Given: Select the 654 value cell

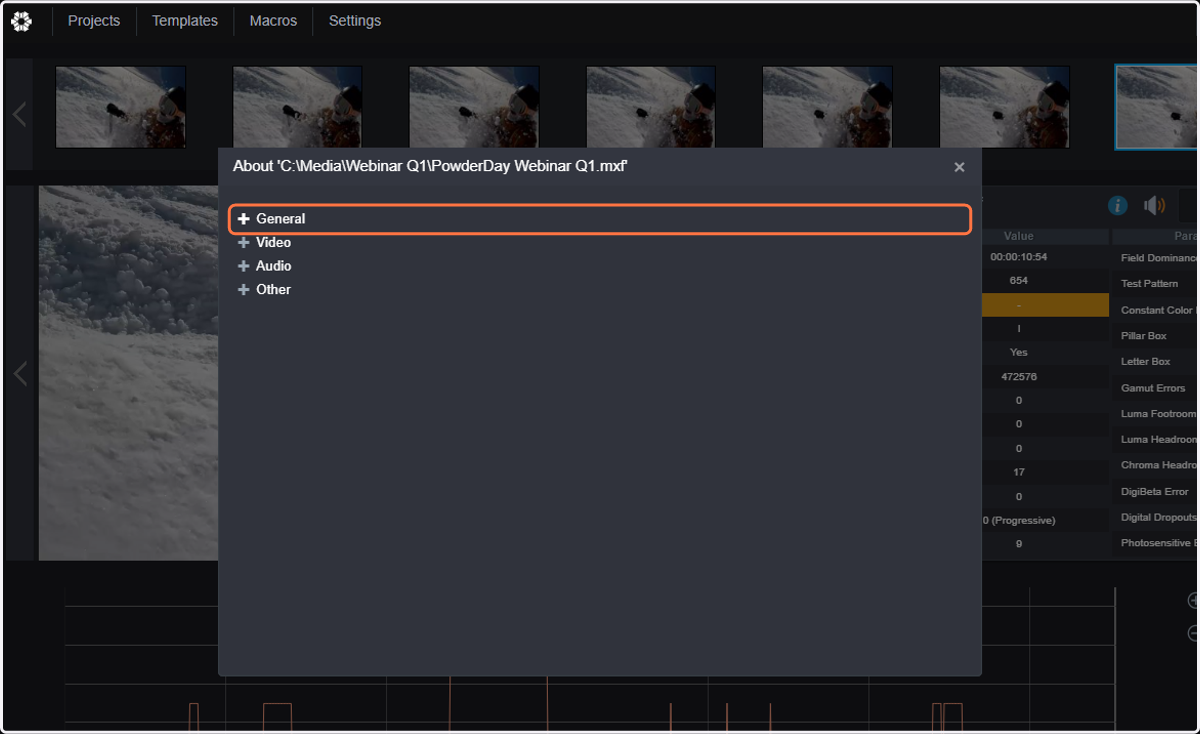Looking at the screenshot, I should coord(1019,281).
